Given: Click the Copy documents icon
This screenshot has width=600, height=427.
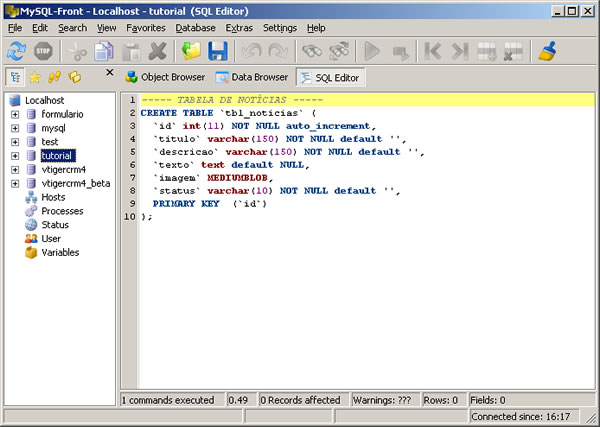Looking at the screenshot, I should pos(104,51).
